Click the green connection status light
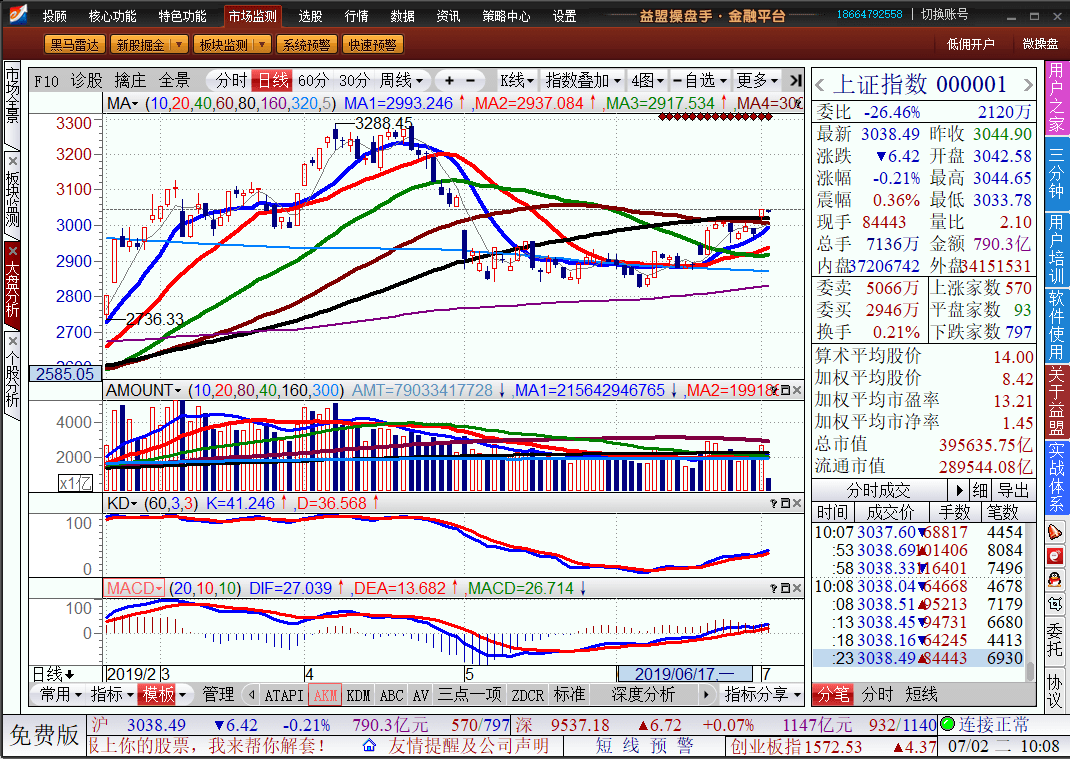The height and width of the screenshot is (759, 1070). pos(947,724)
